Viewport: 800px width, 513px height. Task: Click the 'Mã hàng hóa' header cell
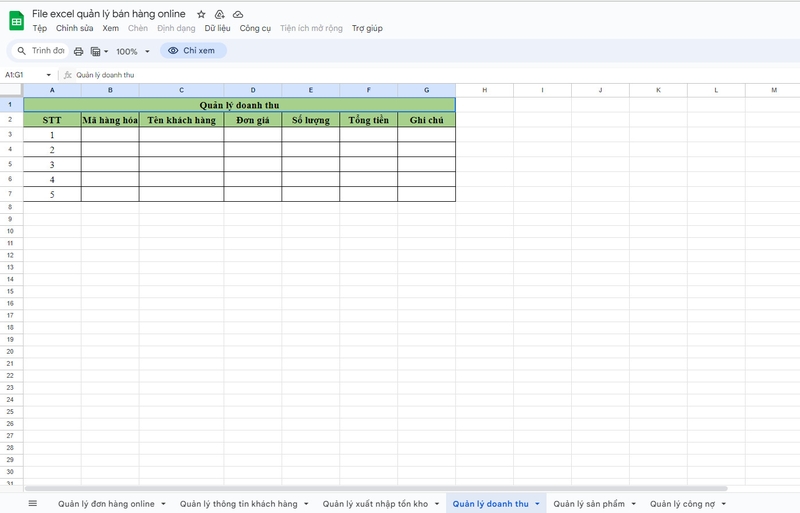tap(110, 120)
